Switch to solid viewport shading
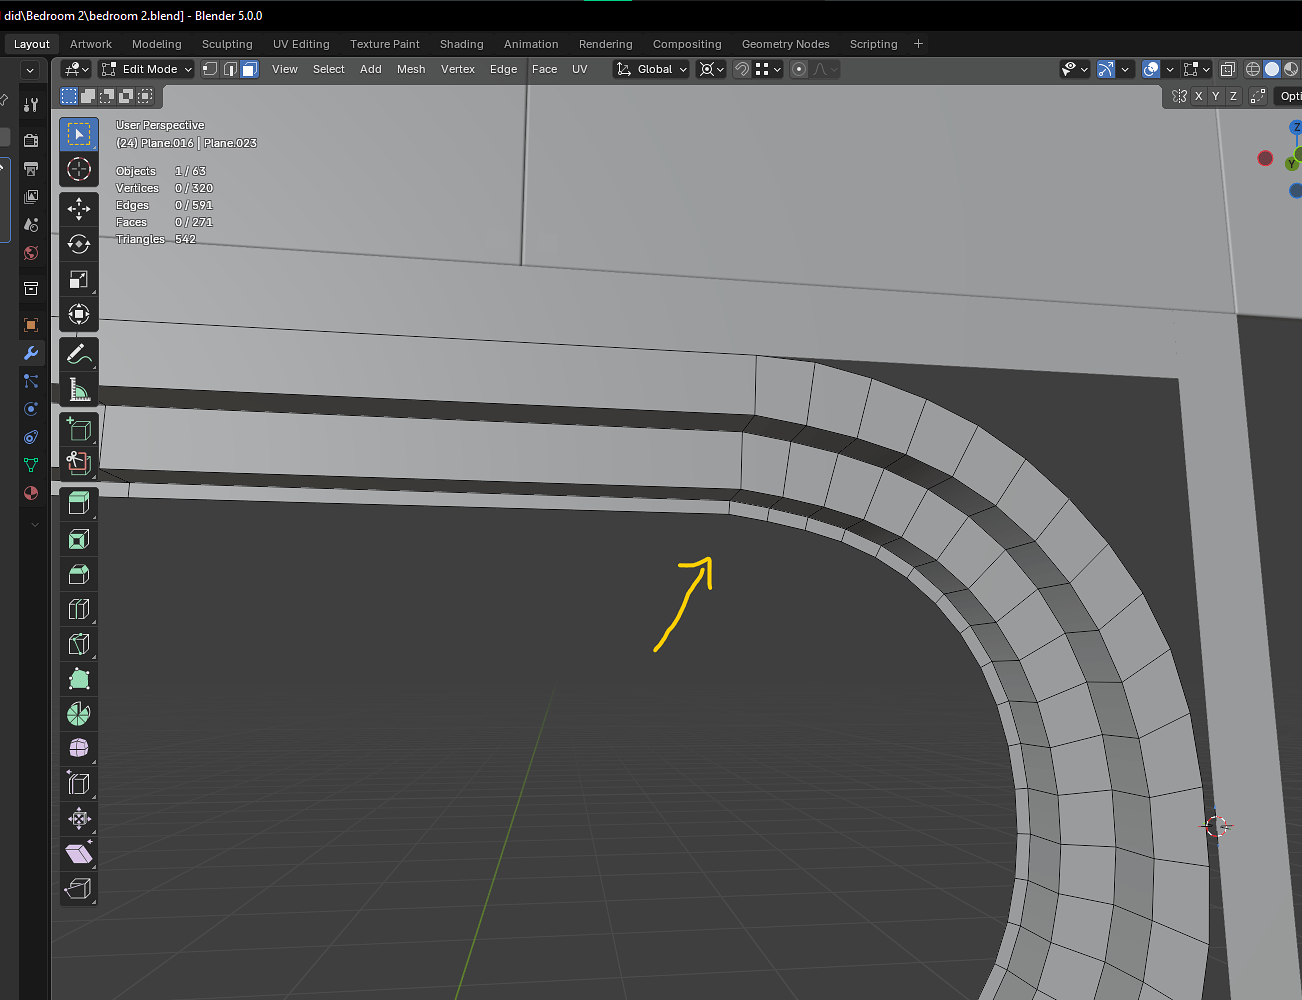The width and height of the screenshot is (1302, 1000). click(x=1272, y=69)
